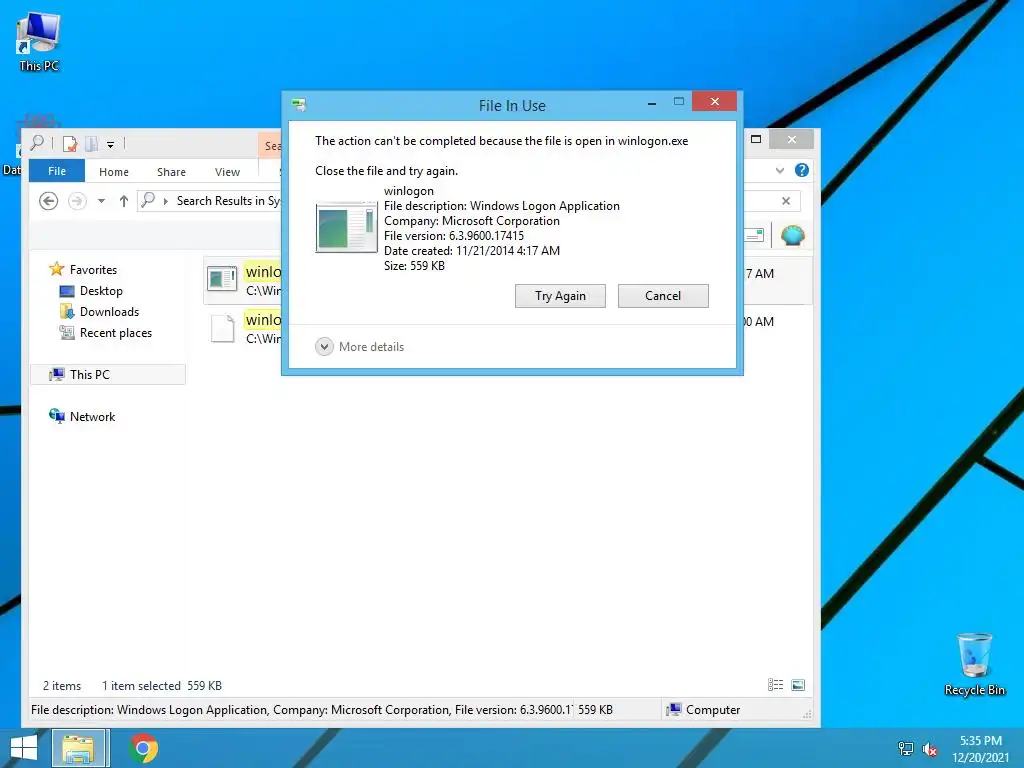
Task: Click the email toolbar icon beside seashell
Action: (x=754, y=235)
